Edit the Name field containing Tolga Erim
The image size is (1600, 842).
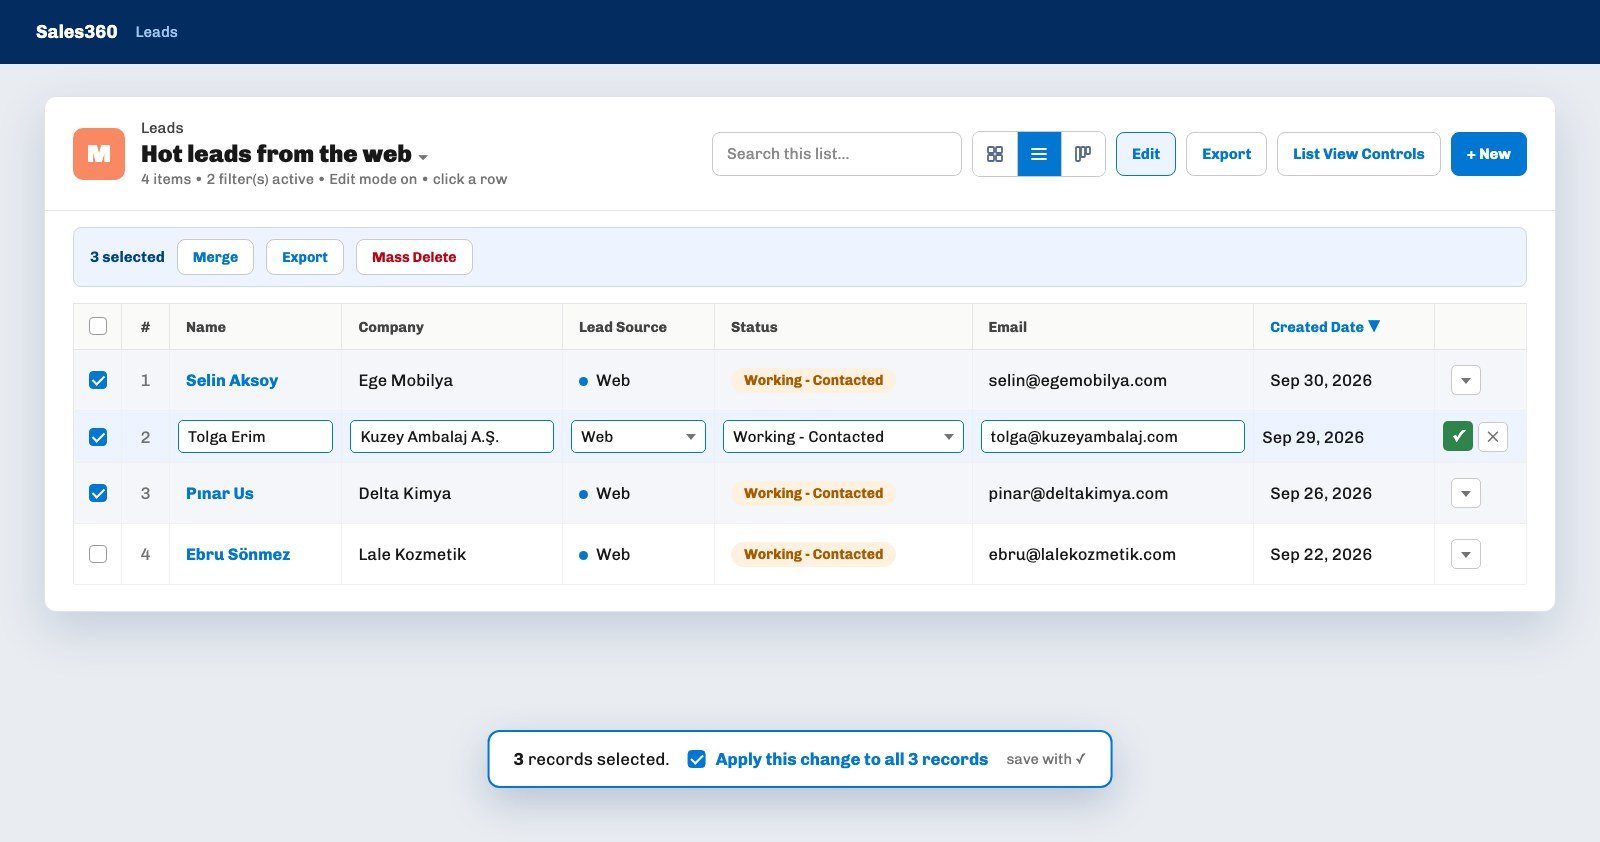pos(255,437)
